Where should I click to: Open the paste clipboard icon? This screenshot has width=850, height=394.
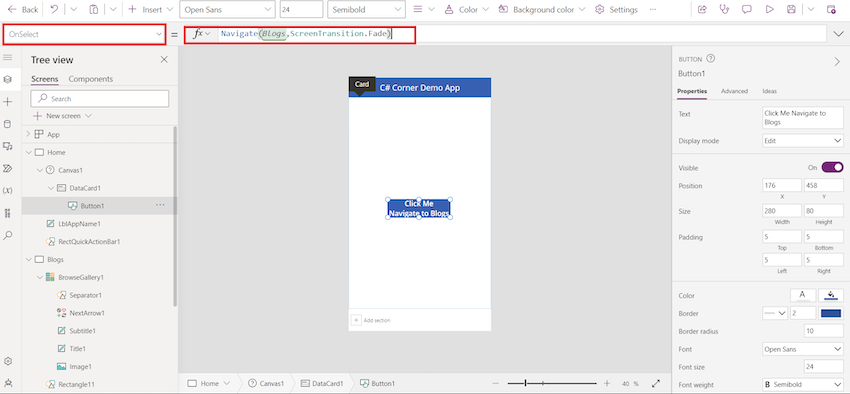click(x=94, y=10)
